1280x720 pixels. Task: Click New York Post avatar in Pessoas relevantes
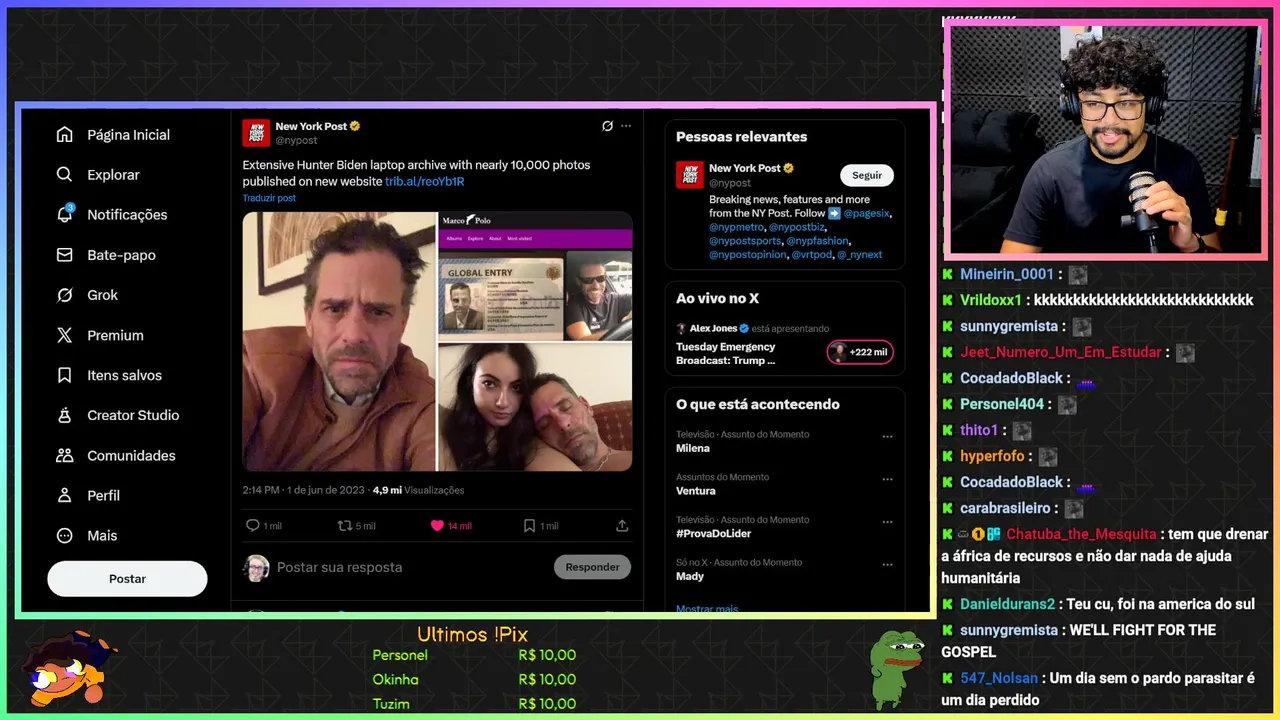coord(689,175)
